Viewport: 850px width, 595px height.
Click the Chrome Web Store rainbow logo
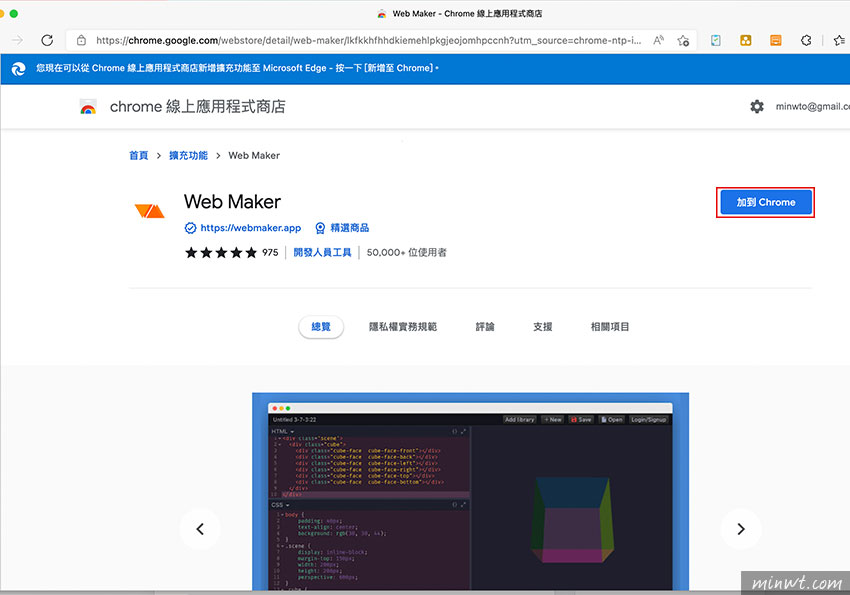pyautogui.click(x=88, y=107)
